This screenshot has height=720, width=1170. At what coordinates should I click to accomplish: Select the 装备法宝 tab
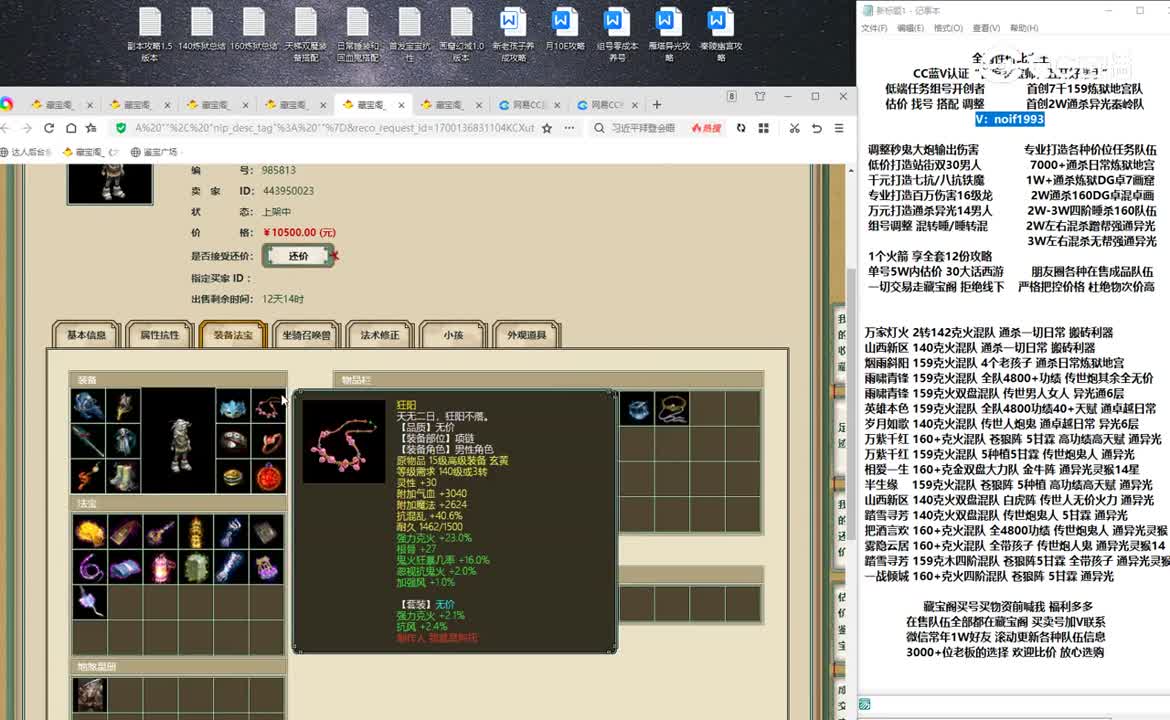(233, 335)
